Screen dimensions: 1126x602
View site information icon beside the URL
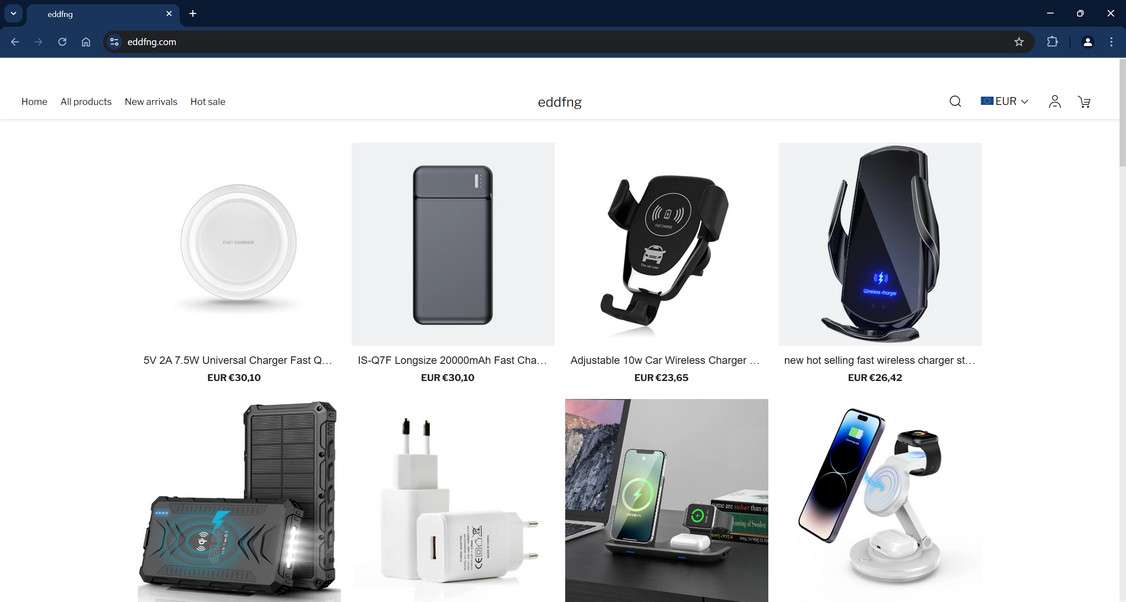pos(114,42)
